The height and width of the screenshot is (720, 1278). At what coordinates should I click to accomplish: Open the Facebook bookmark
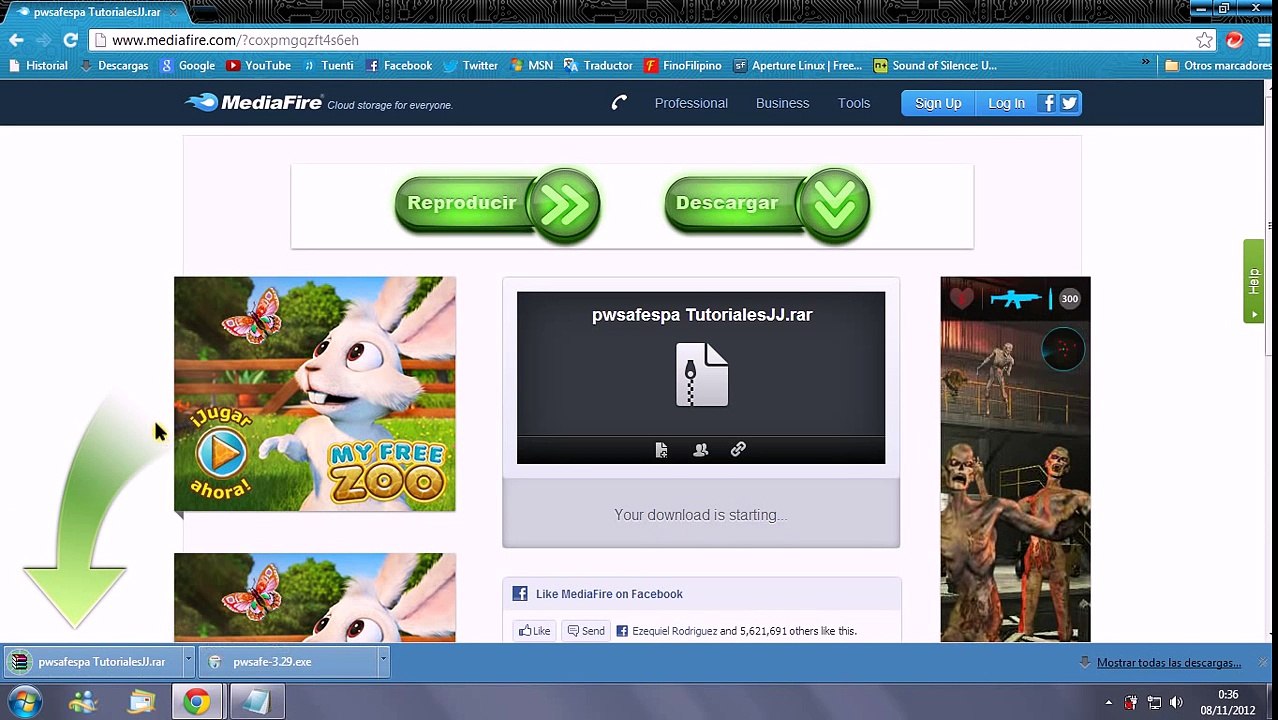click(399, 65)
